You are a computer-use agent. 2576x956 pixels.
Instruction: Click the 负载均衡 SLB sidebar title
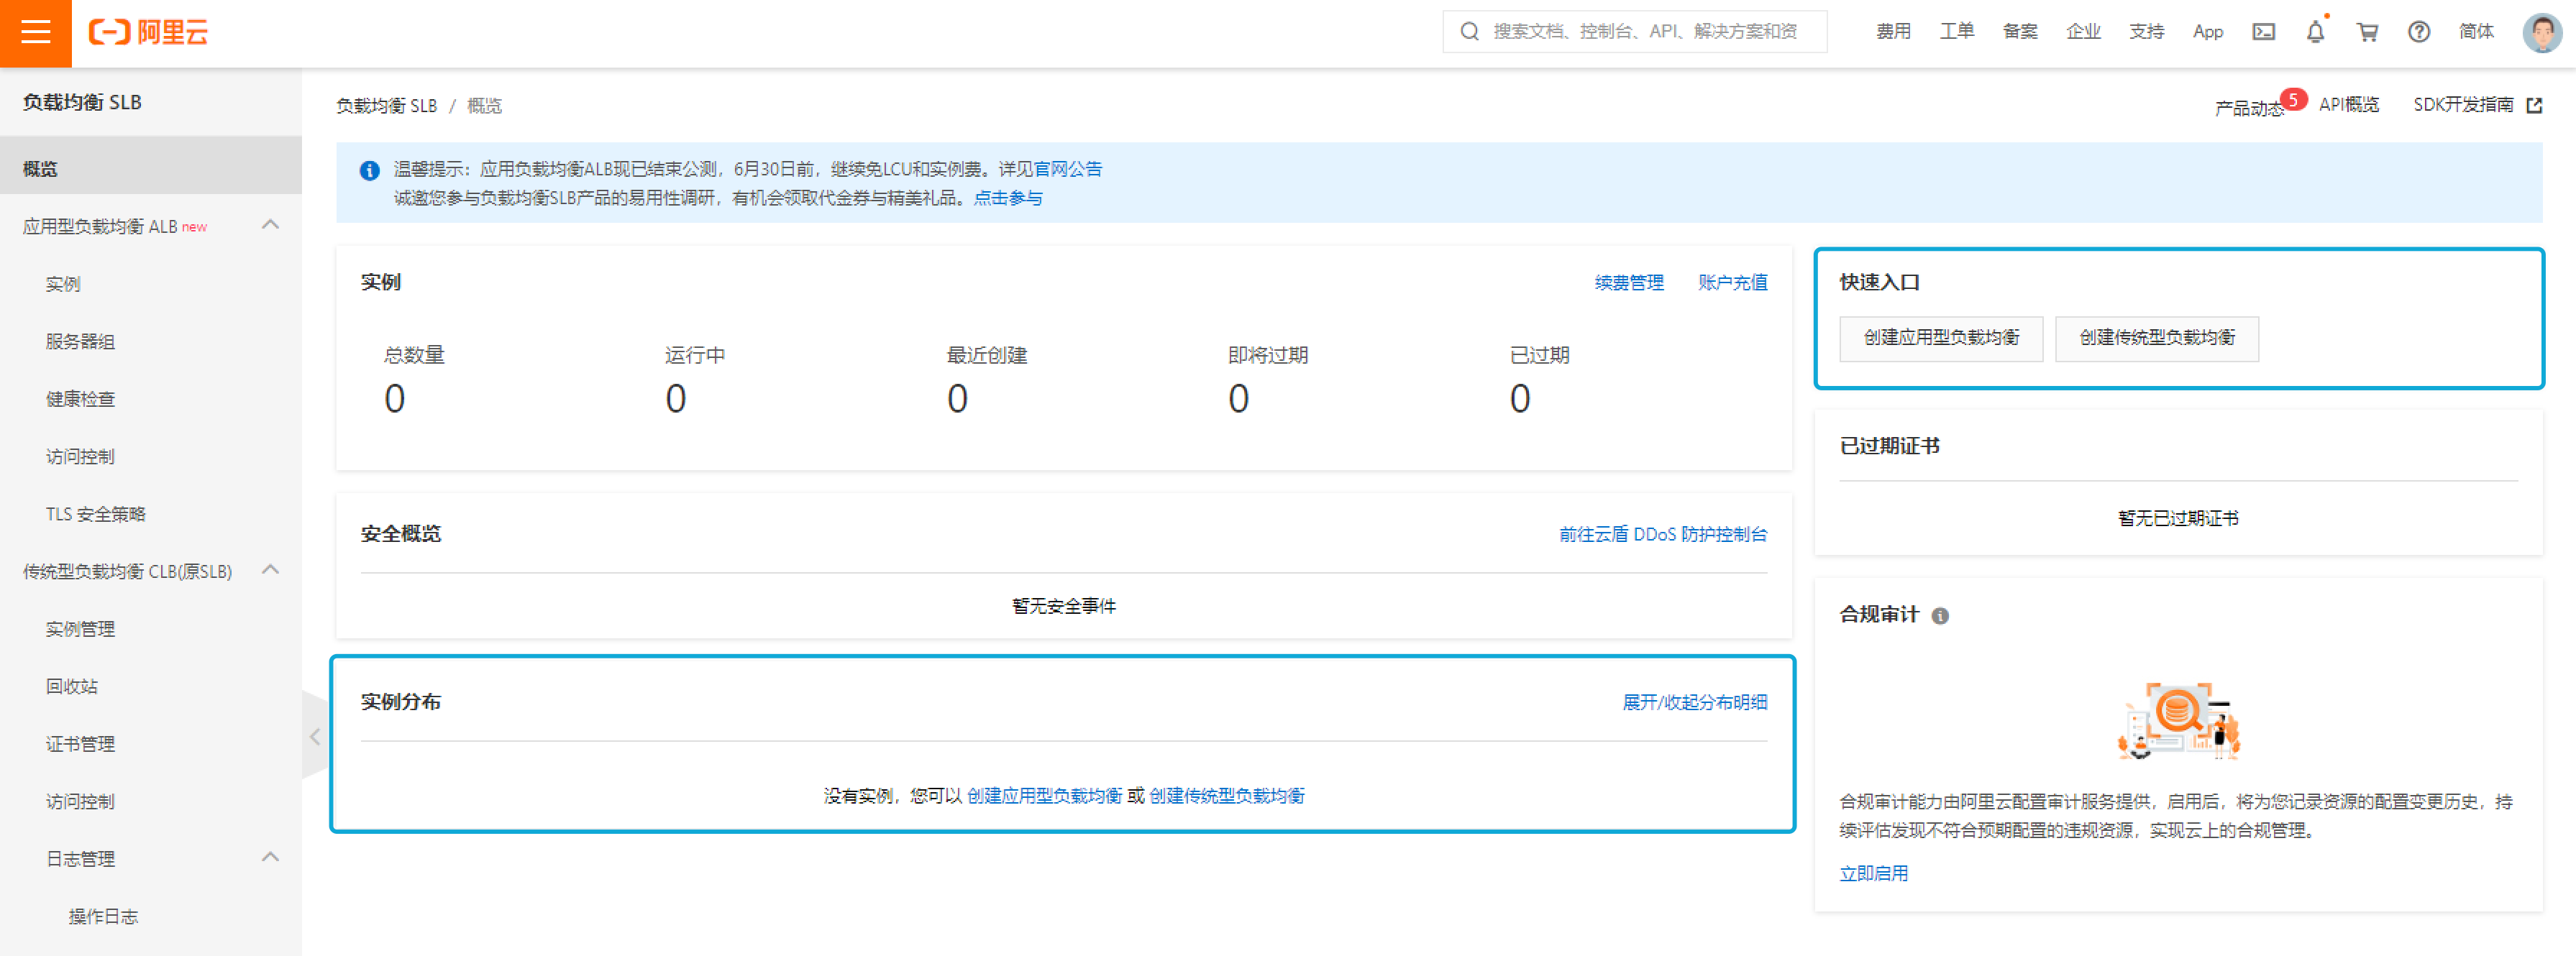82,103
